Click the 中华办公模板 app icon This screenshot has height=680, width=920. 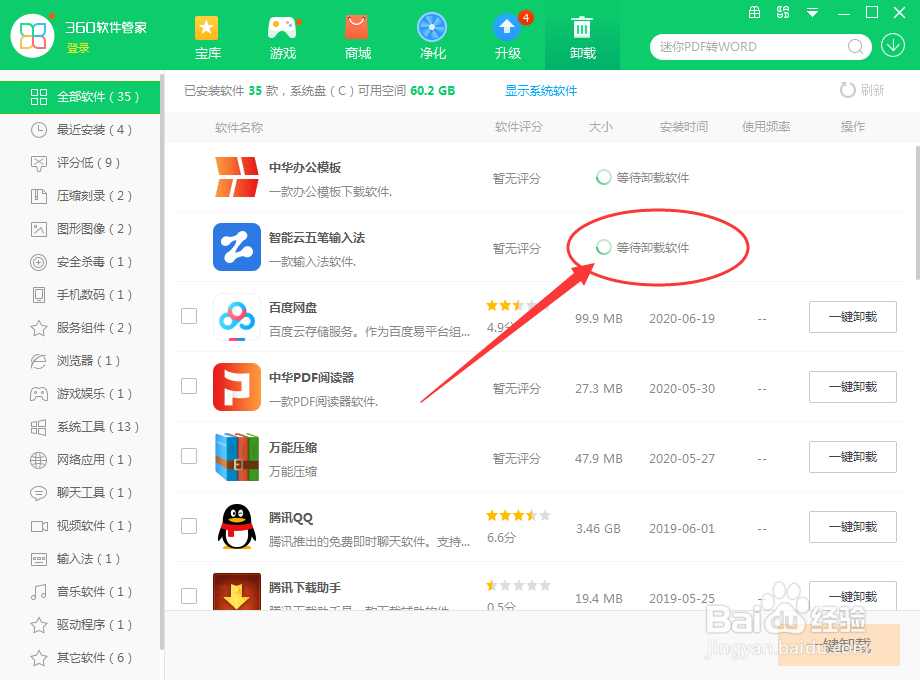236,177
